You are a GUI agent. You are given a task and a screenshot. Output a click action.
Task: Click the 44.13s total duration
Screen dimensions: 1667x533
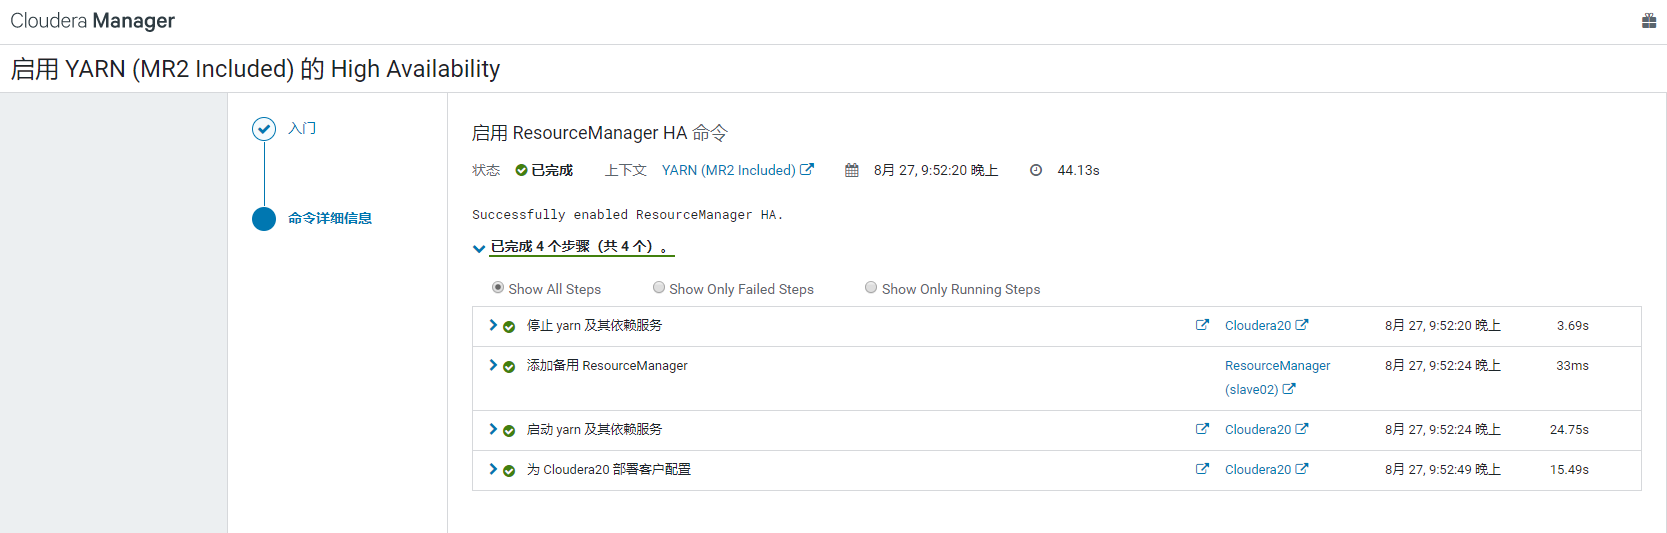1079,171
